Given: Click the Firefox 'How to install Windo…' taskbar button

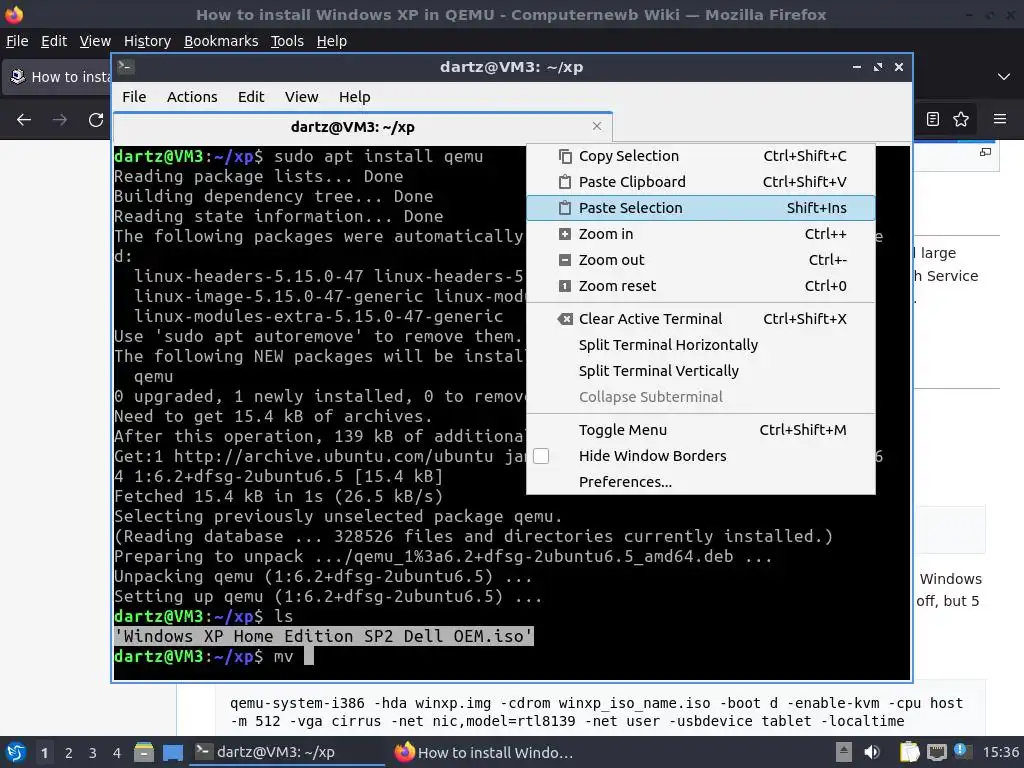Looking at the screenshot, I should click(x=485, y=752).
